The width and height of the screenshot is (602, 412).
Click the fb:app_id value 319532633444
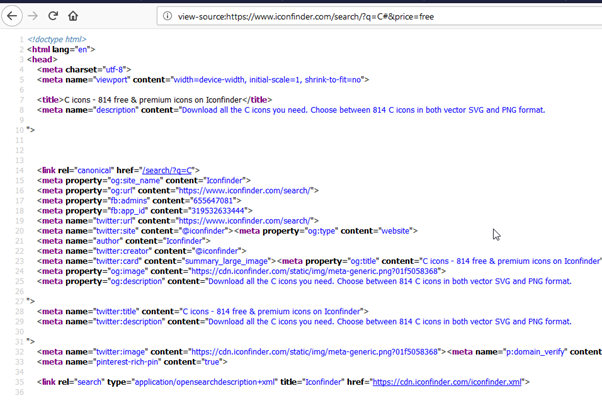[x=218, y=211]
